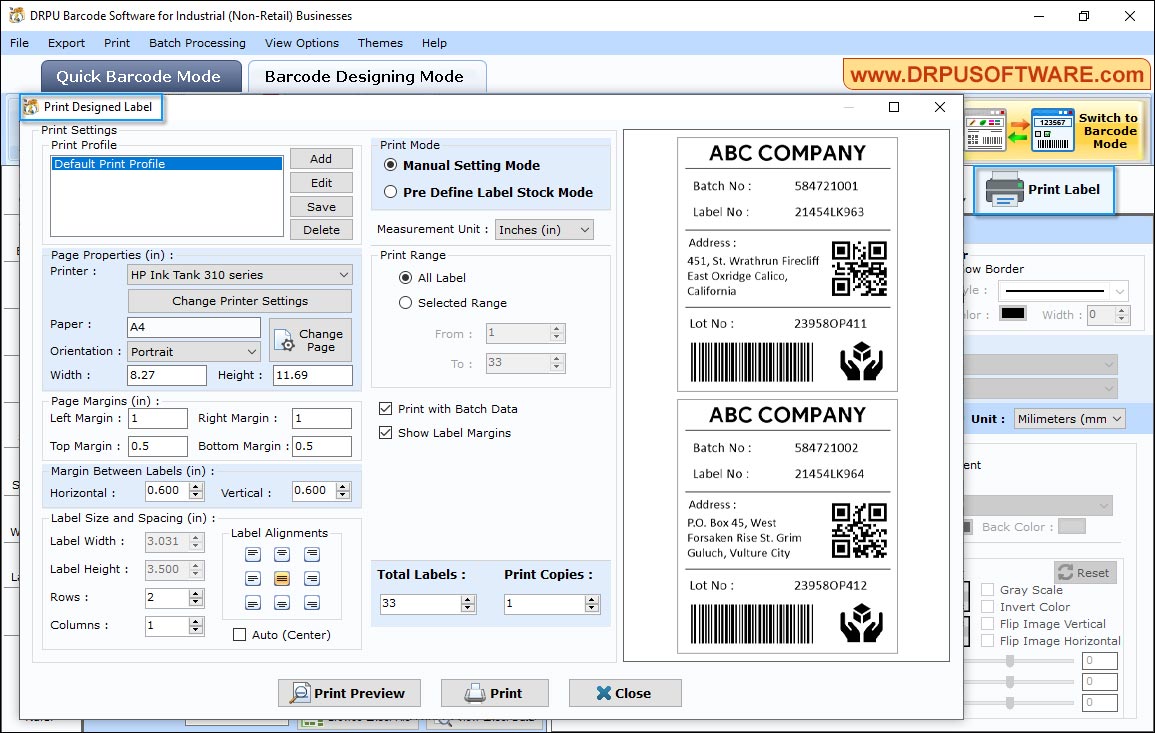Switch to Barcode Designing Mode tab

(x=366, y=76)
